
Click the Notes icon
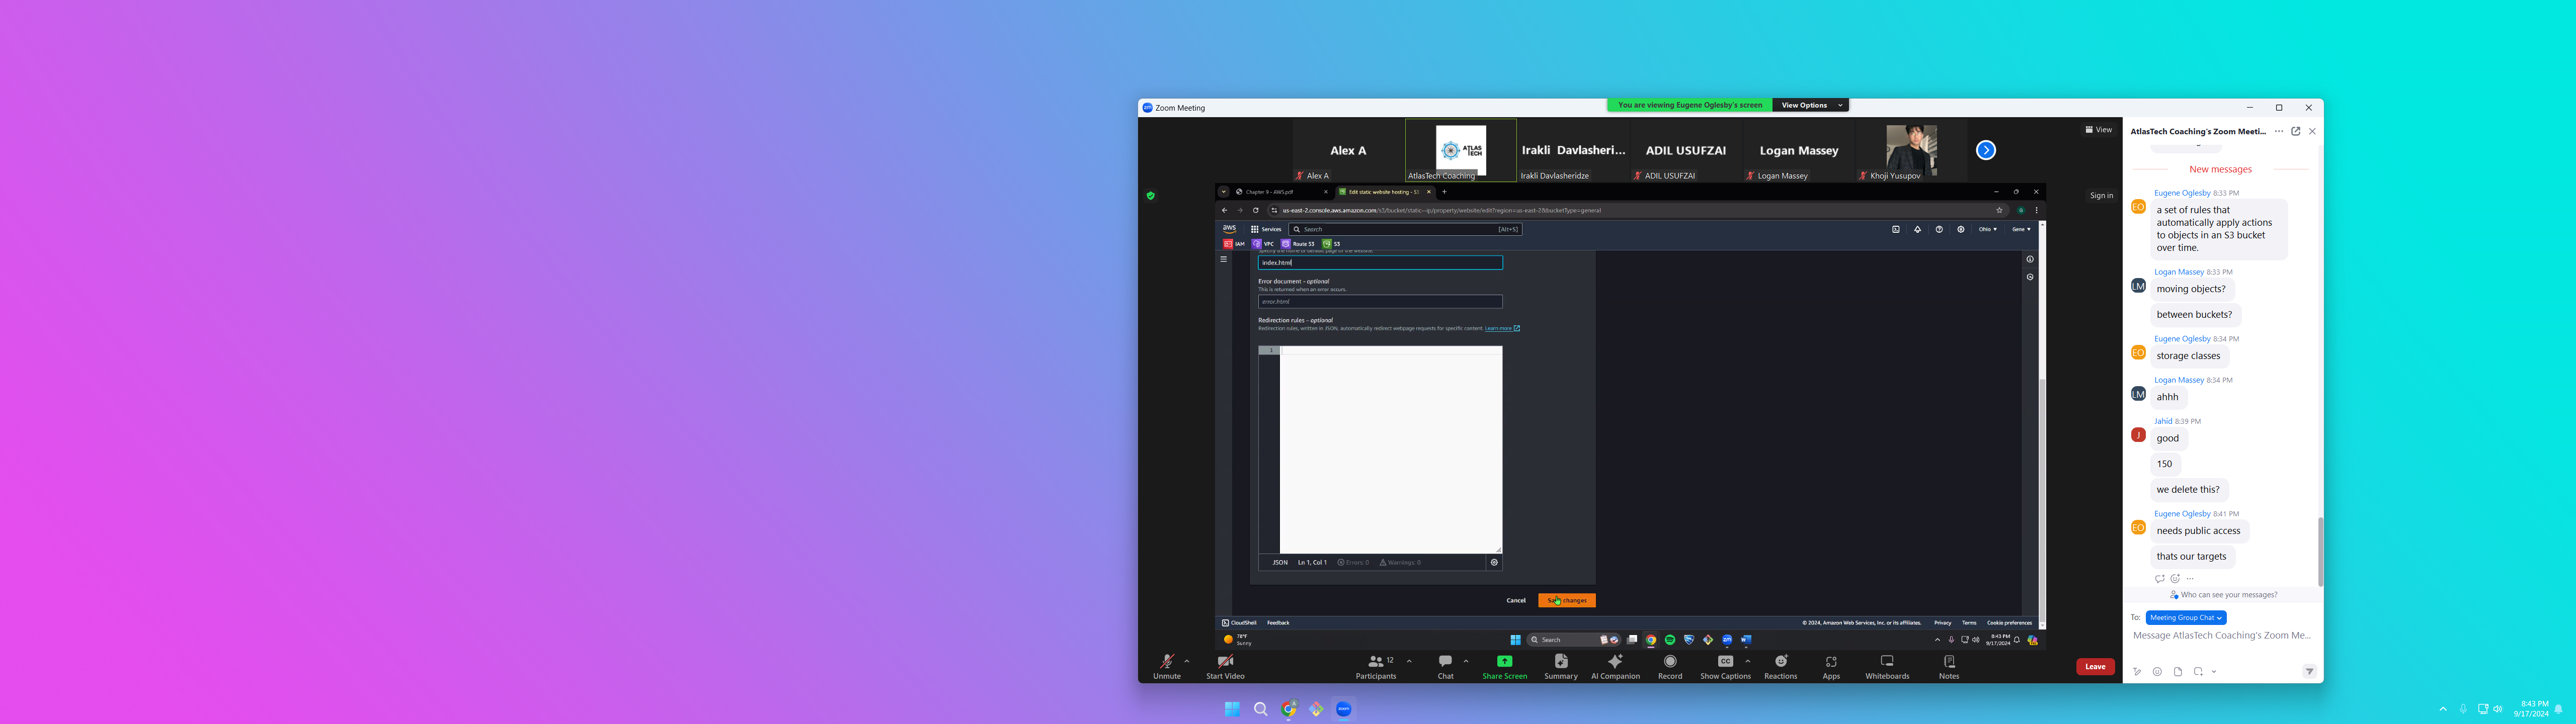tap(1949, 662)
